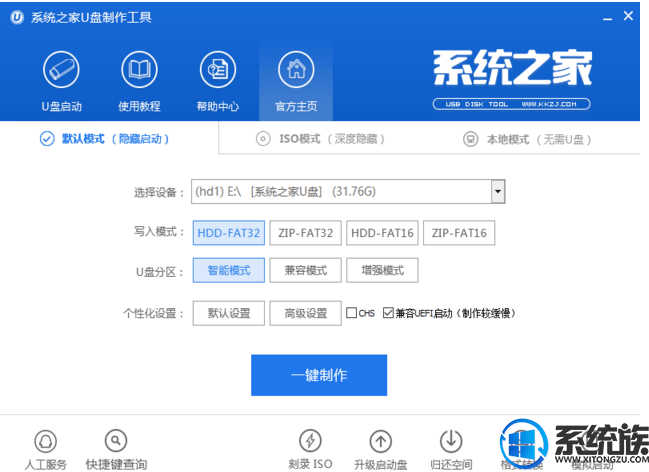Switch to ISO模式 (深度隐藏) tab
The width and height of the screenshot is (649, 472).
320,139
